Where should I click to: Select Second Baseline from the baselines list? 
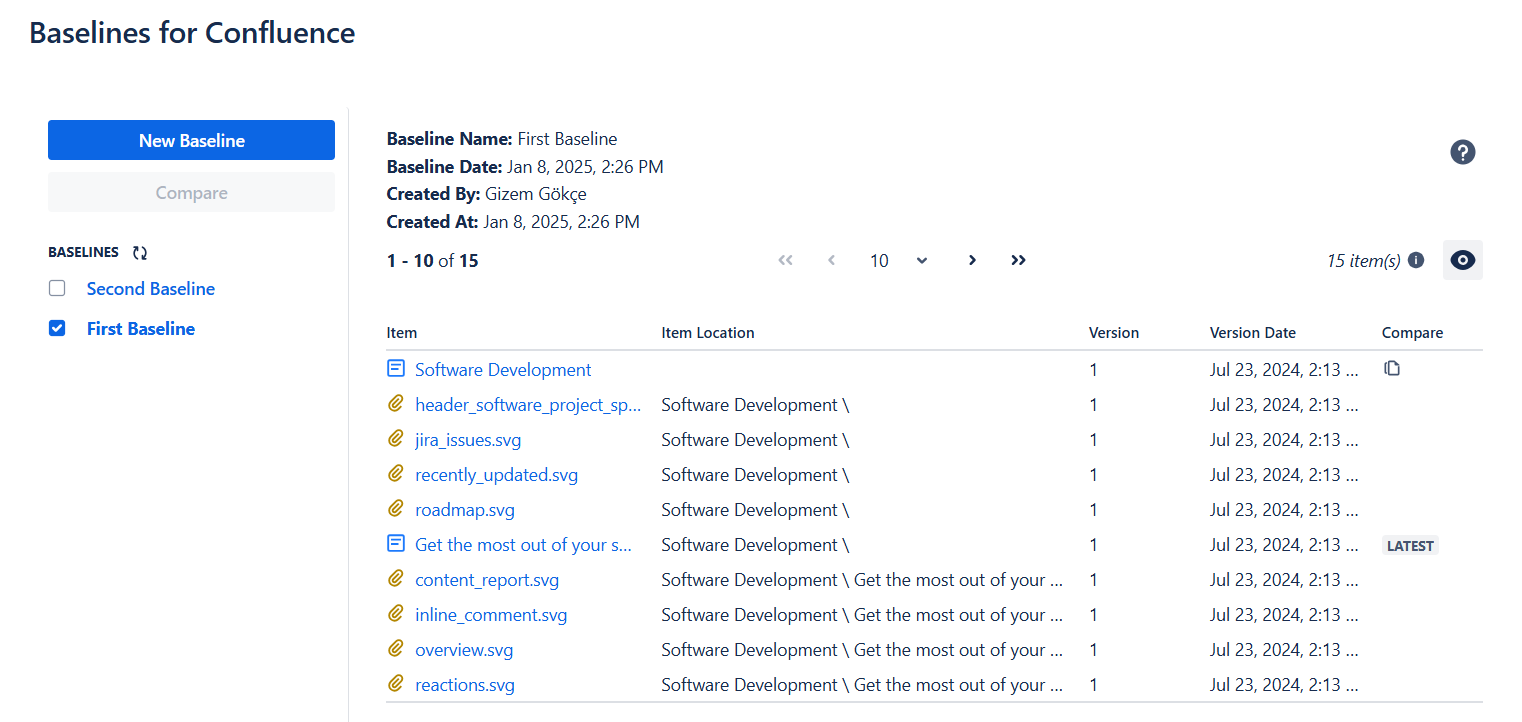point(150,288)
